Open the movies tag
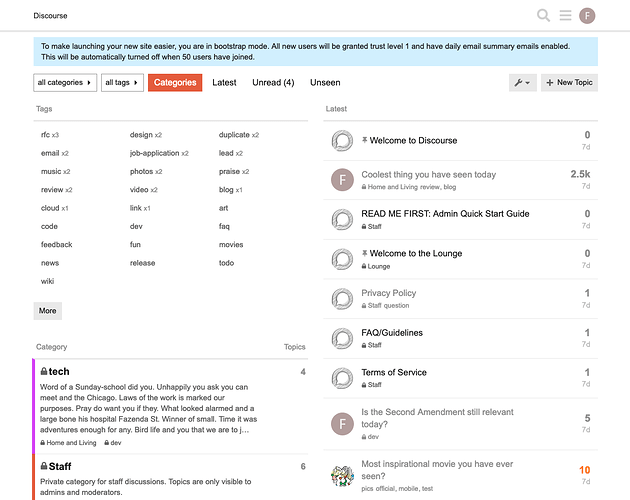 click(x=231, y=244)
